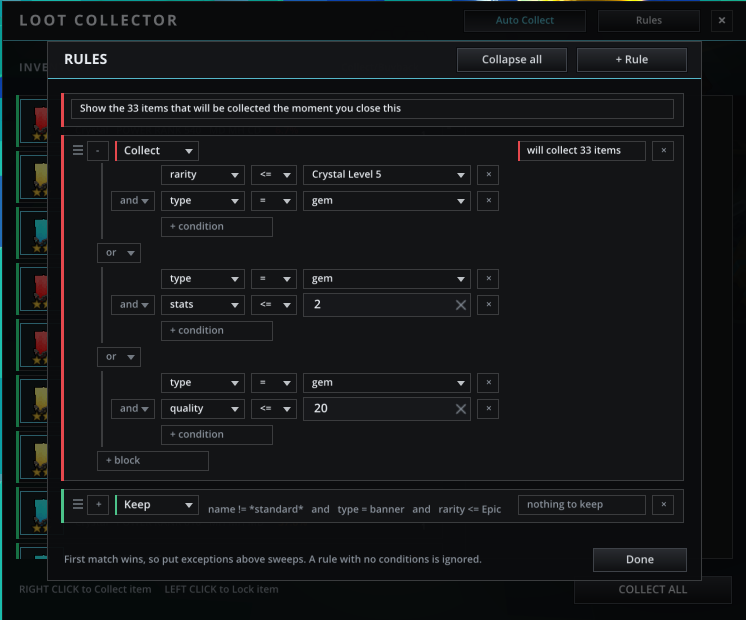Image resolution: width=746 pixels, height=620 pixels.
Task: Click drag handle of the Collect rule
Action: [x=78, y=150]
